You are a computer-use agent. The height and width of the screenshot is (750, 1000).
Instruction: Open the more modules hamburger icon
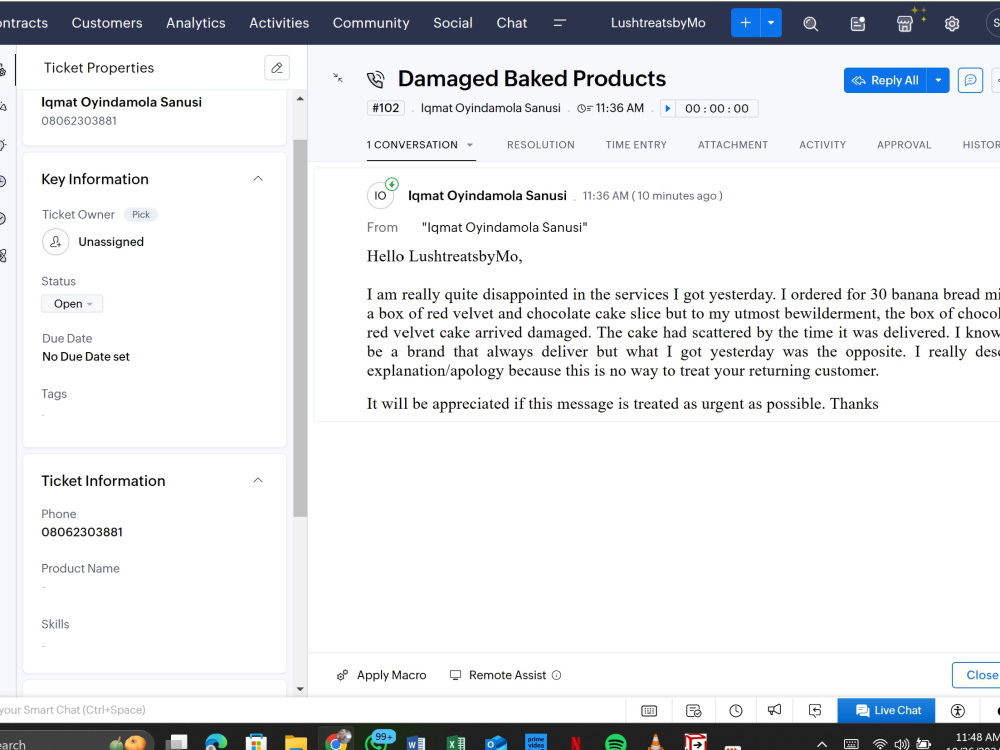559,23
